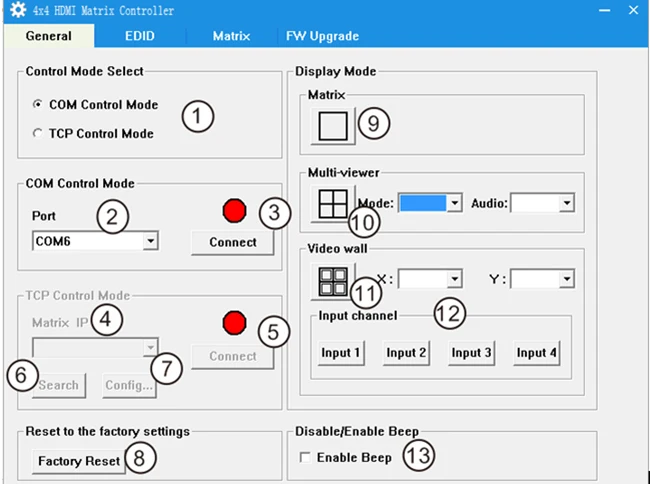Click the gear icon in title bar
The width and height of the screenshot is (650, 484).
tap(18, 10)
